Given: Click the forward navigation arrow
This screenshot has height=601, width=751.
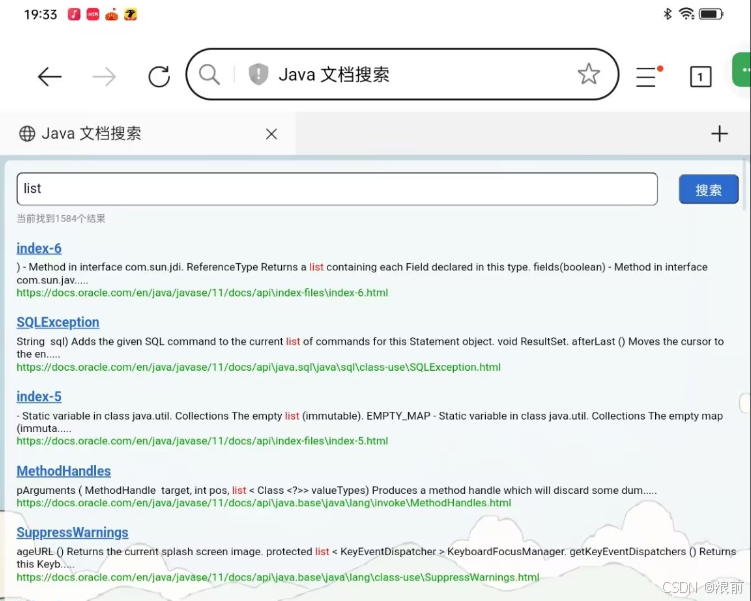Looking at the screenshot, I should [104, 77].
